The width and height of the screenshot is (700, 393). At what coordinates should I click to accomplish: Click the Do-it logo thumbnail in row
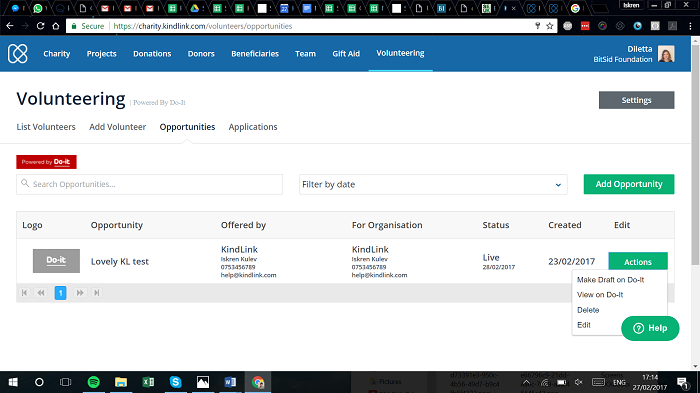tap(56, 261)
